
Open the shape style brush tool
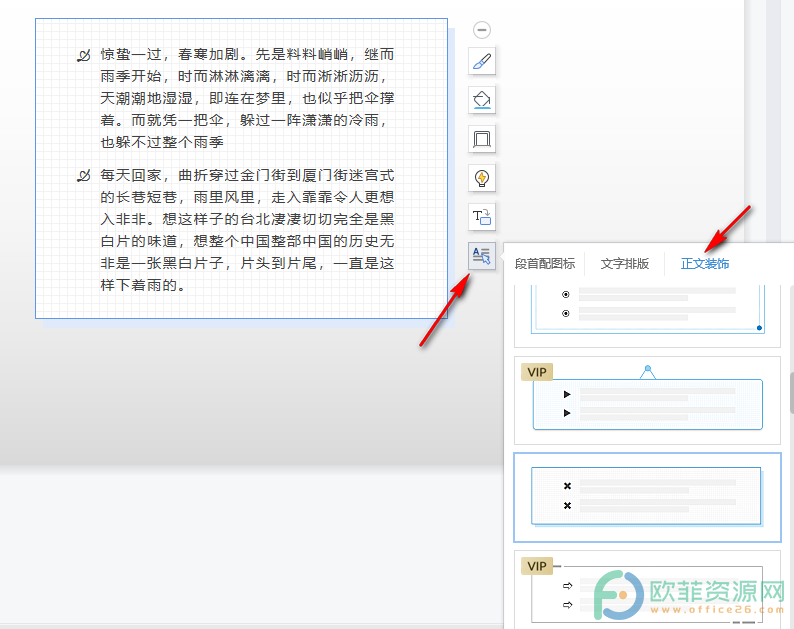click(482, 61)
